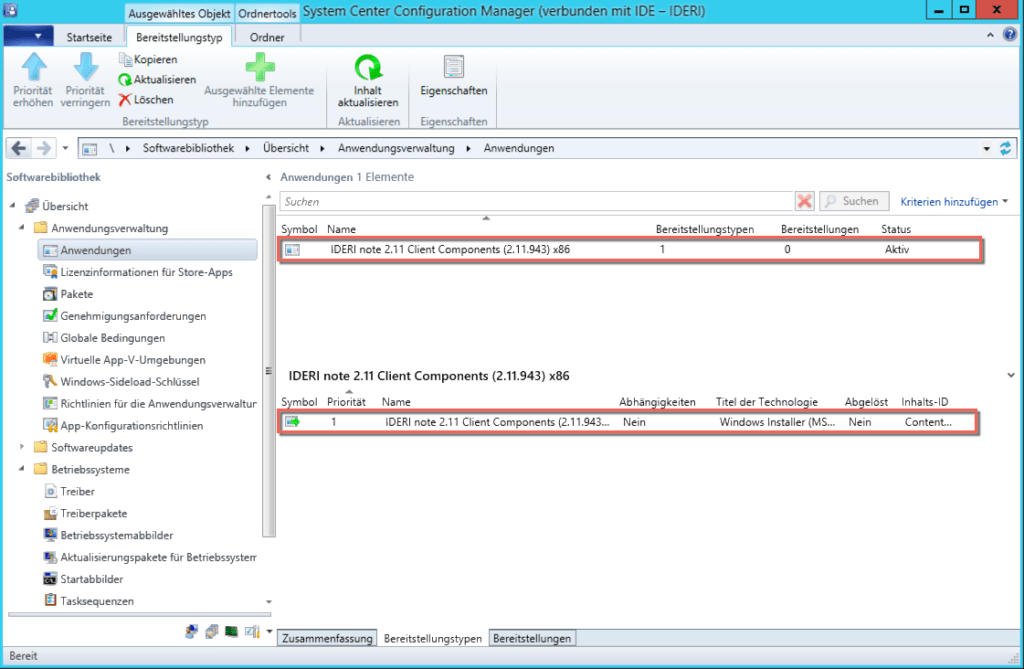
Task: Open the Bereitstellungen bottom tab
Action: (532, 638)
